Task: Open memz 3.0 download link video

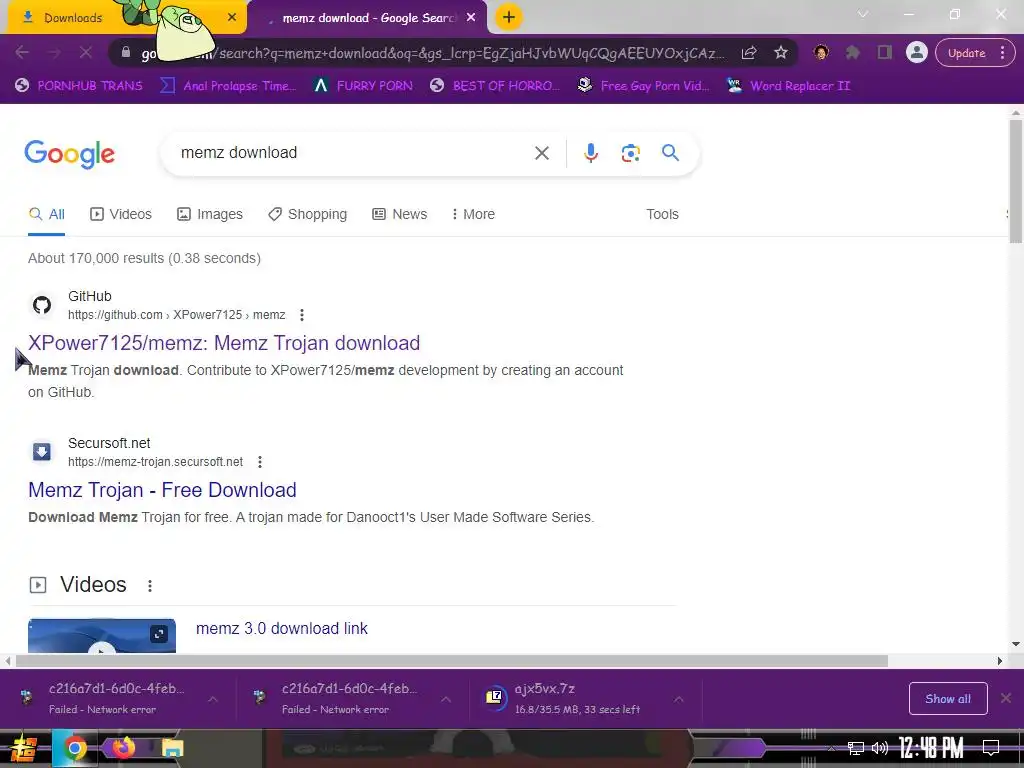Action: tap(281, 628)
